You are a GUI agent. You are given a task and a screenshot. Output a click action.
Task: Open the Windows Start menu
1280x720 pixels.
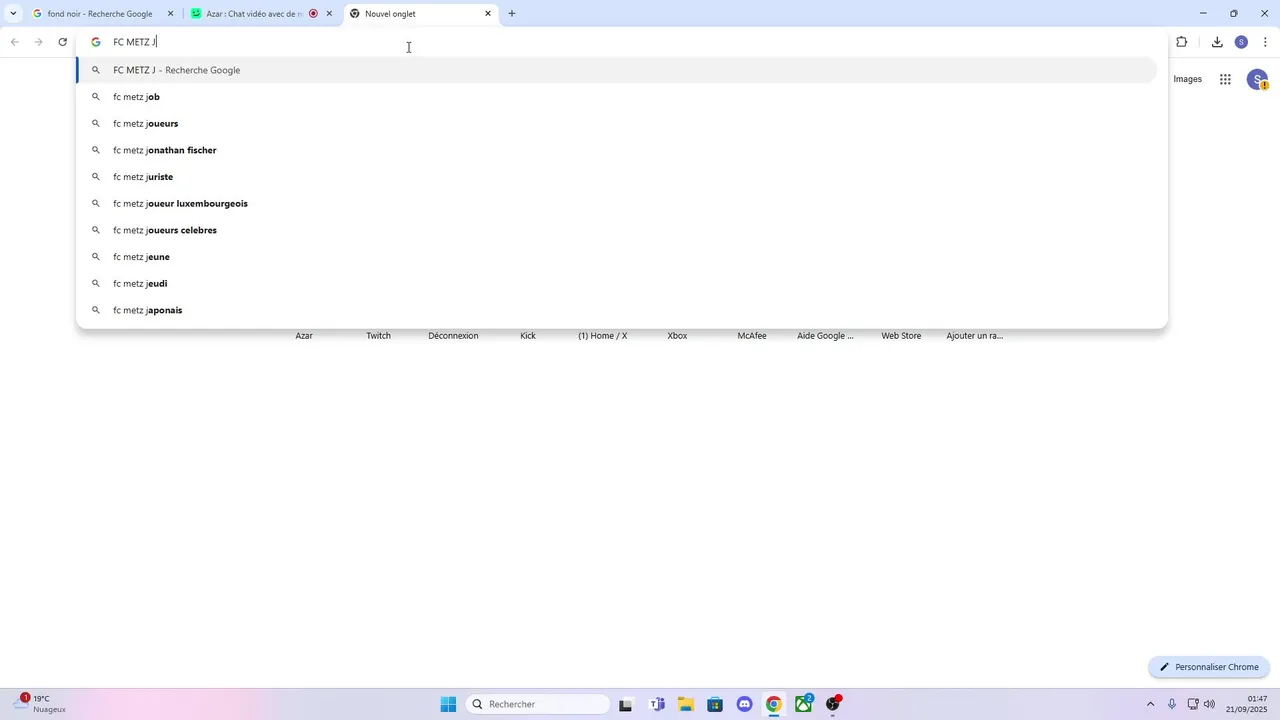(448, 704)
